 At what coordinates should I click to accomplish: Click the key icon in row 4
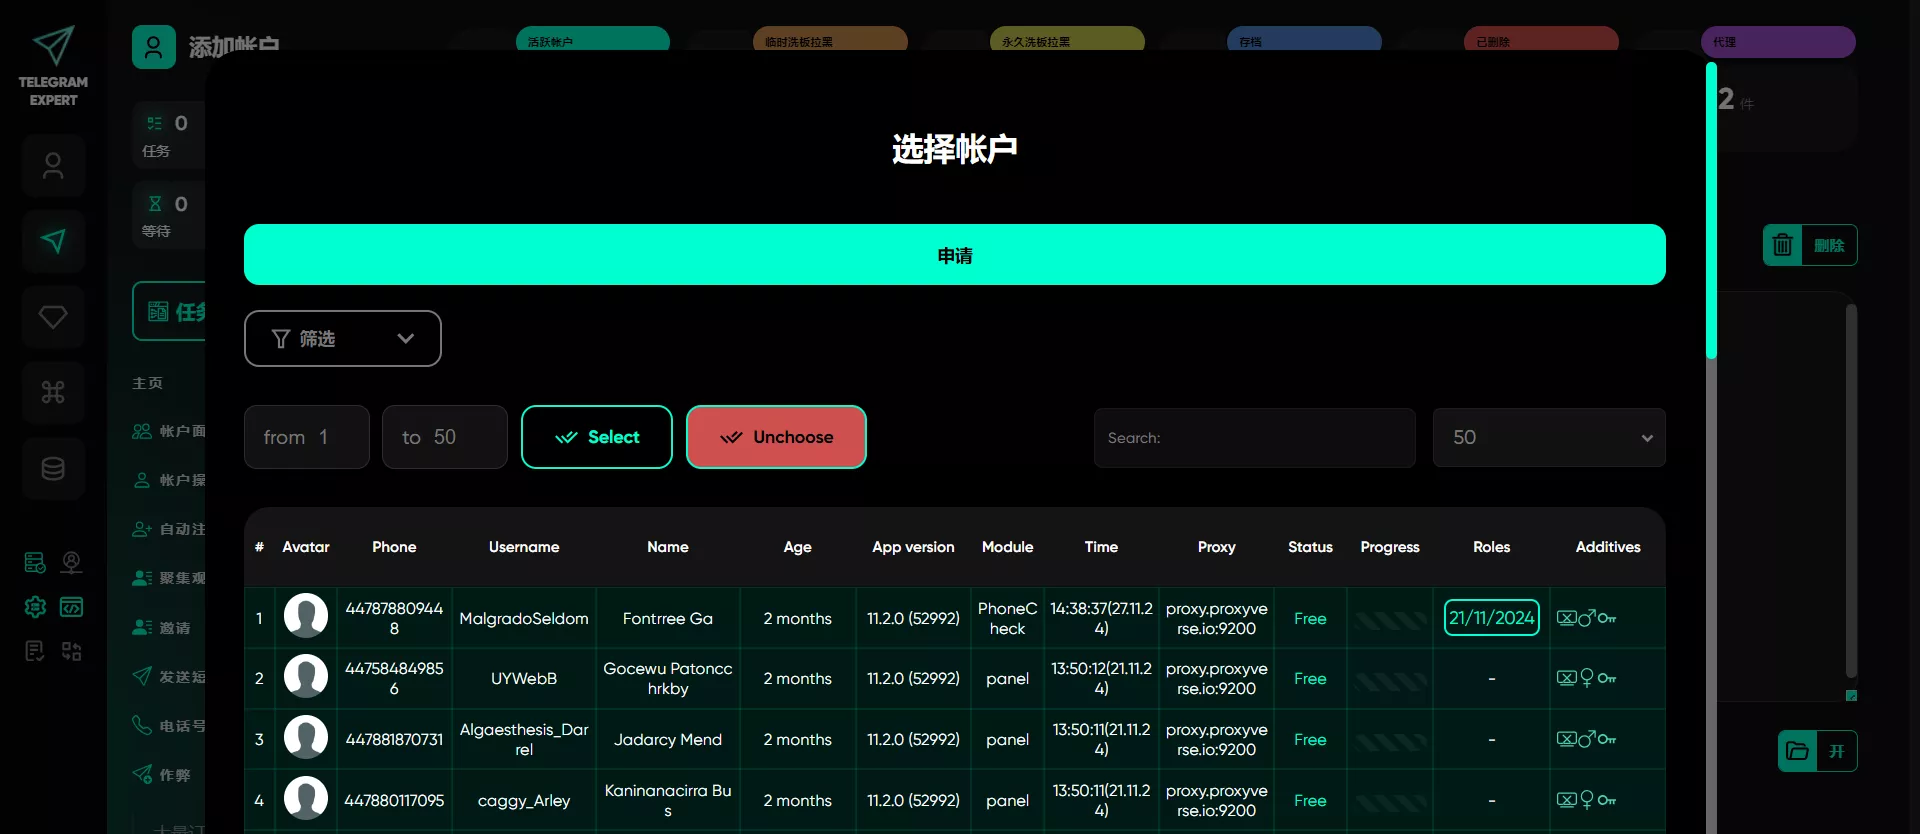click(x=1607, y=800)
